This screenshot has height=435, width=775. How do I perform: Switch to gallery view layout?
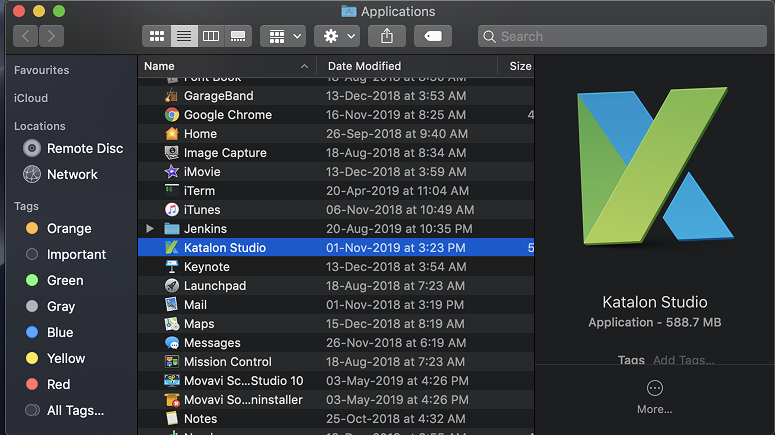(238, 36)
